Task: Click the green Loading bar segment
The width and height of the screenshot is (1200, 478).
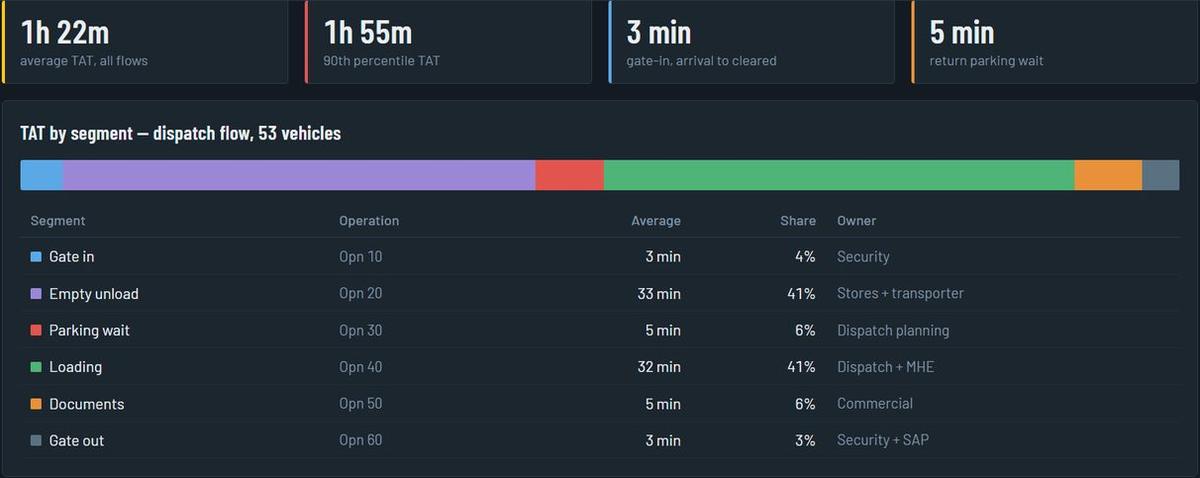Action: [839, 175]
